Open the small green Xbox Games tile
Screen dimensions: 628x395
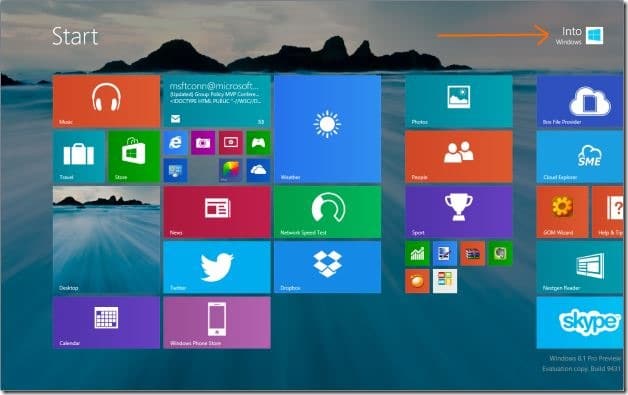(258, 143)
